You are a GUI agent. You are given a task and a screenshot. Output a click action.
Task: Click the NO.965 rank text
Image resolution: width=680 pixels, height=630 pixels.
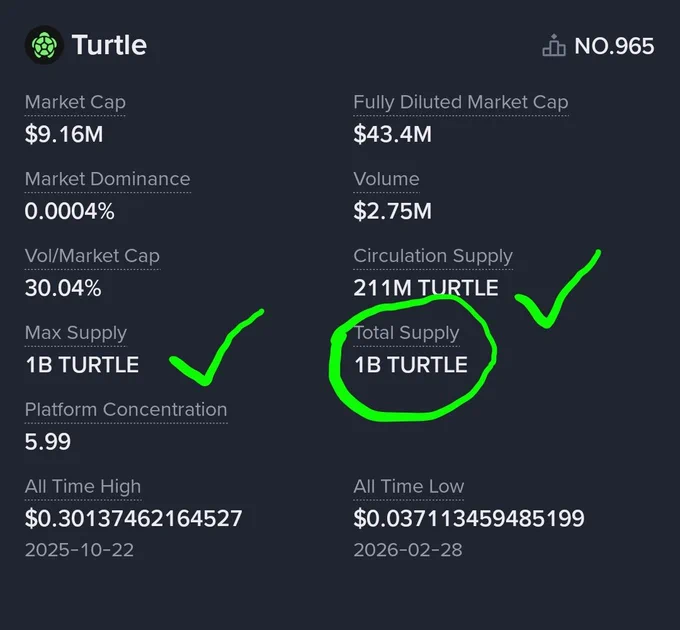(614, 46)
